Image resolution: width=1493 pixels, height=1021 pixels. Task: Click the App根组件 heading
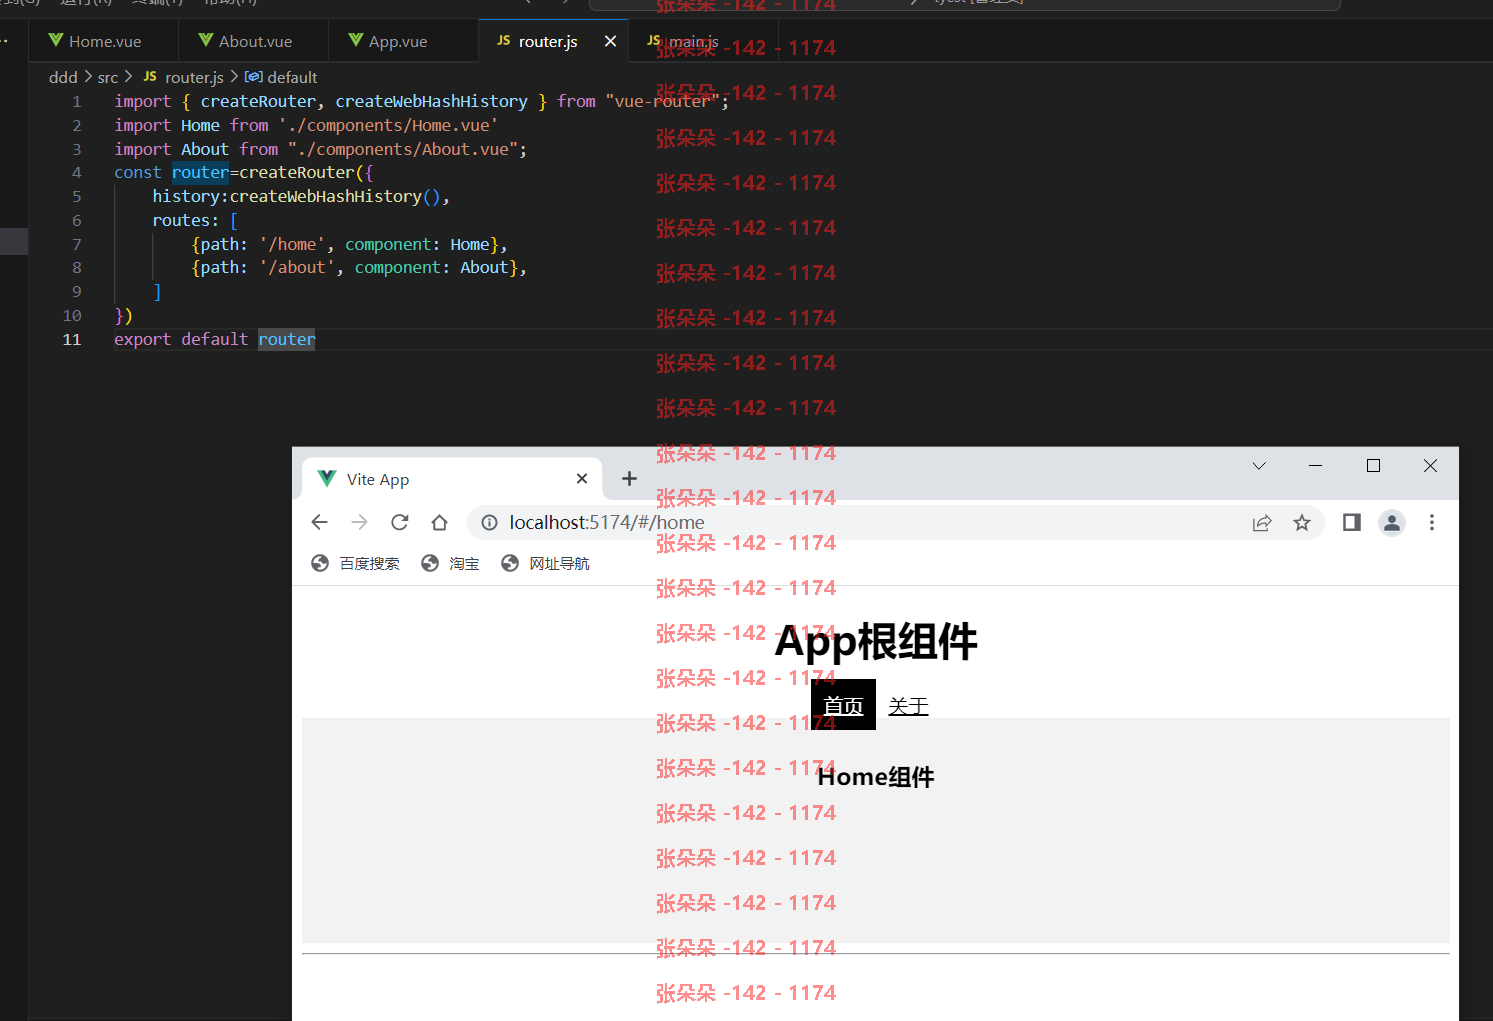click(876, 641)
